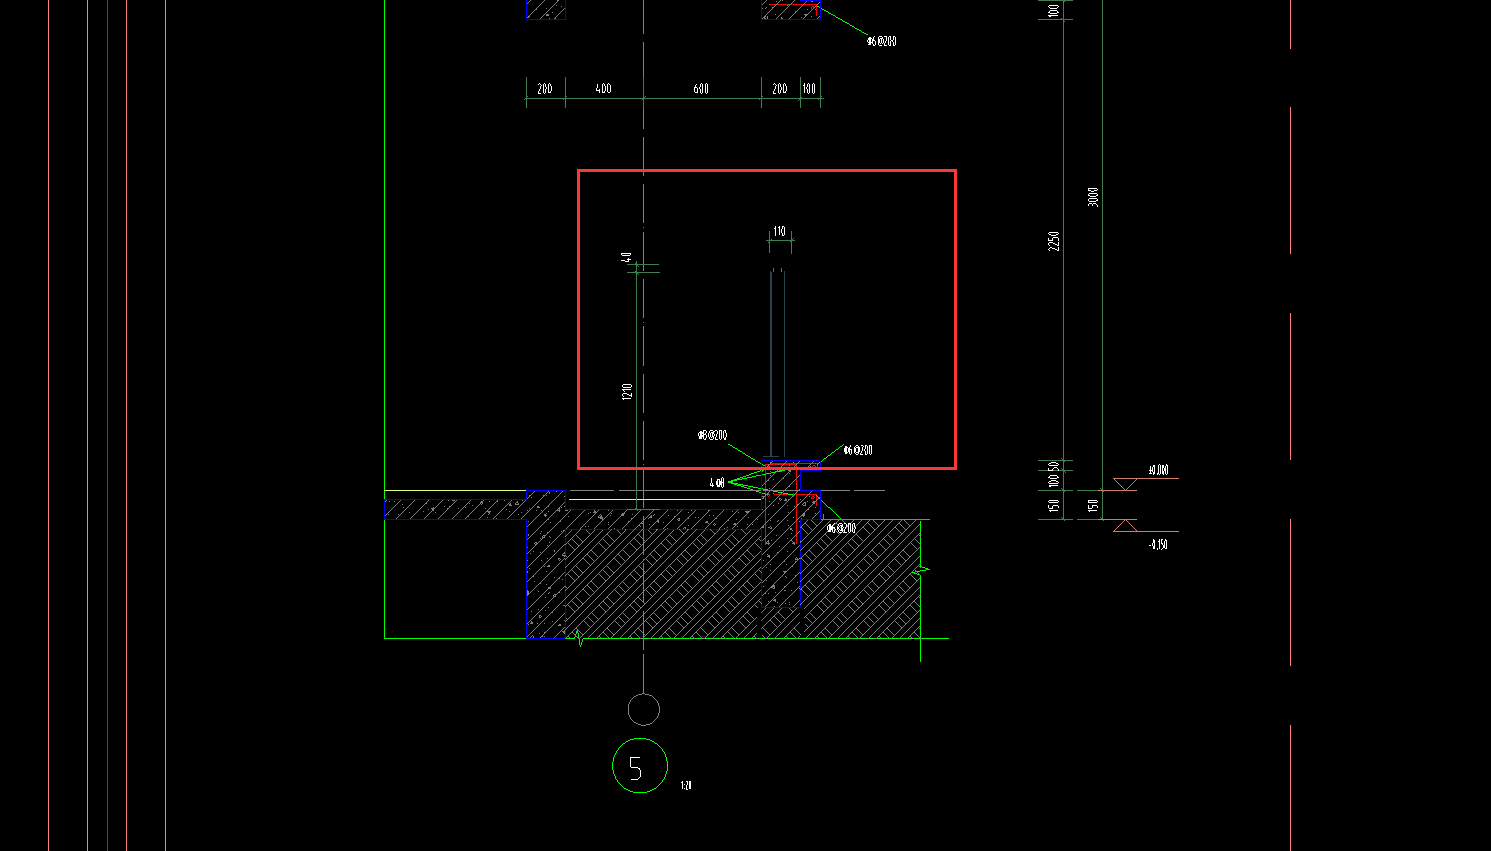Viewport: 1491px width, 851px height.
Task: Select the 100 dimension at top right
Action: pyautogui.click(x=1054, y=11)
